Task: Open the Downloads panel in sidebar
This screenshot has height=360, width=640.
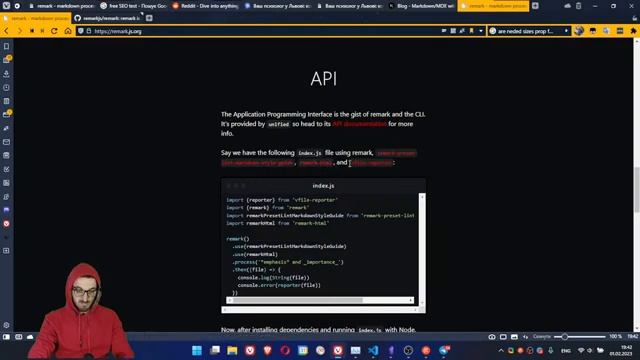Action: tap(7, 73)
